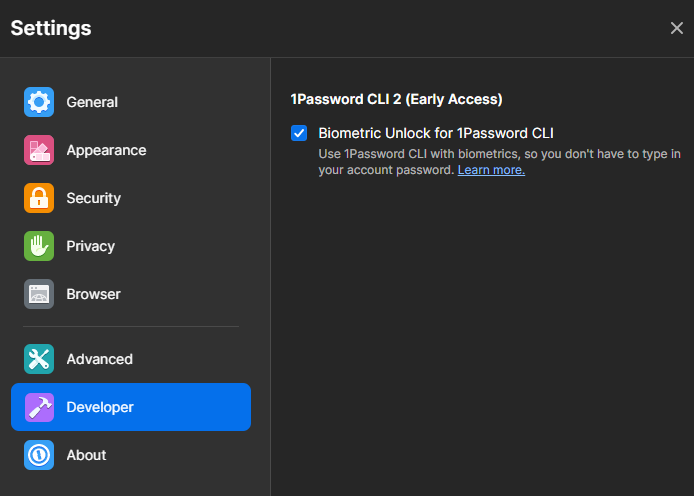
Task: Show the About text entry
Action: 87,455
